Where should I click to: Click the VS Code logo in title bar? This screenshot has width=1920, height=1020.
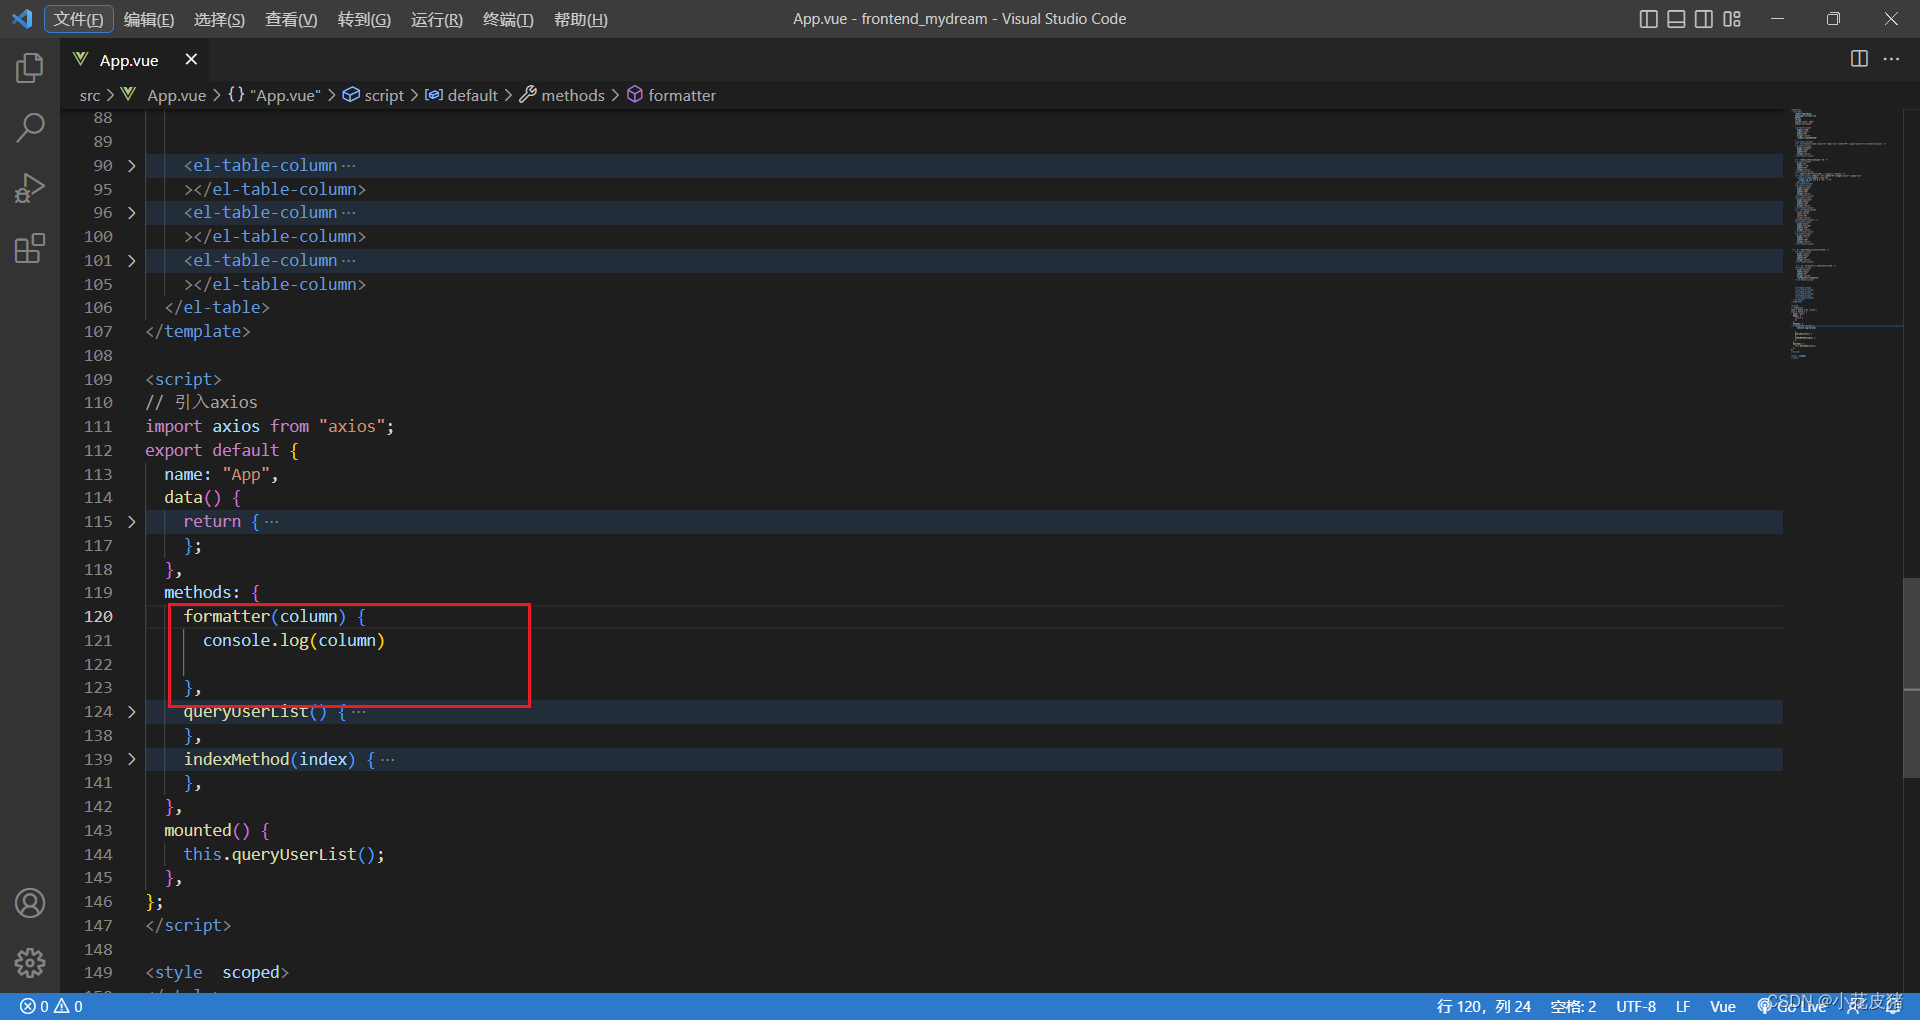point(22,19)
